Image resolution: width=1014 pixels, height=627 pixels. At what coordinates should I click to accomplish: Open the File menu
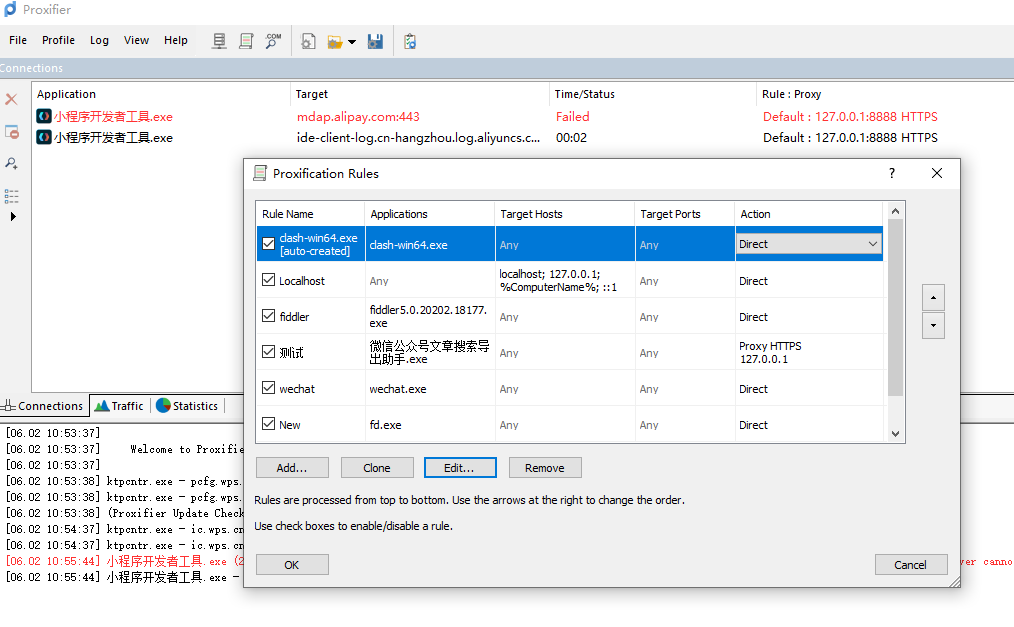pyautogui.click(x=18, y=40)
